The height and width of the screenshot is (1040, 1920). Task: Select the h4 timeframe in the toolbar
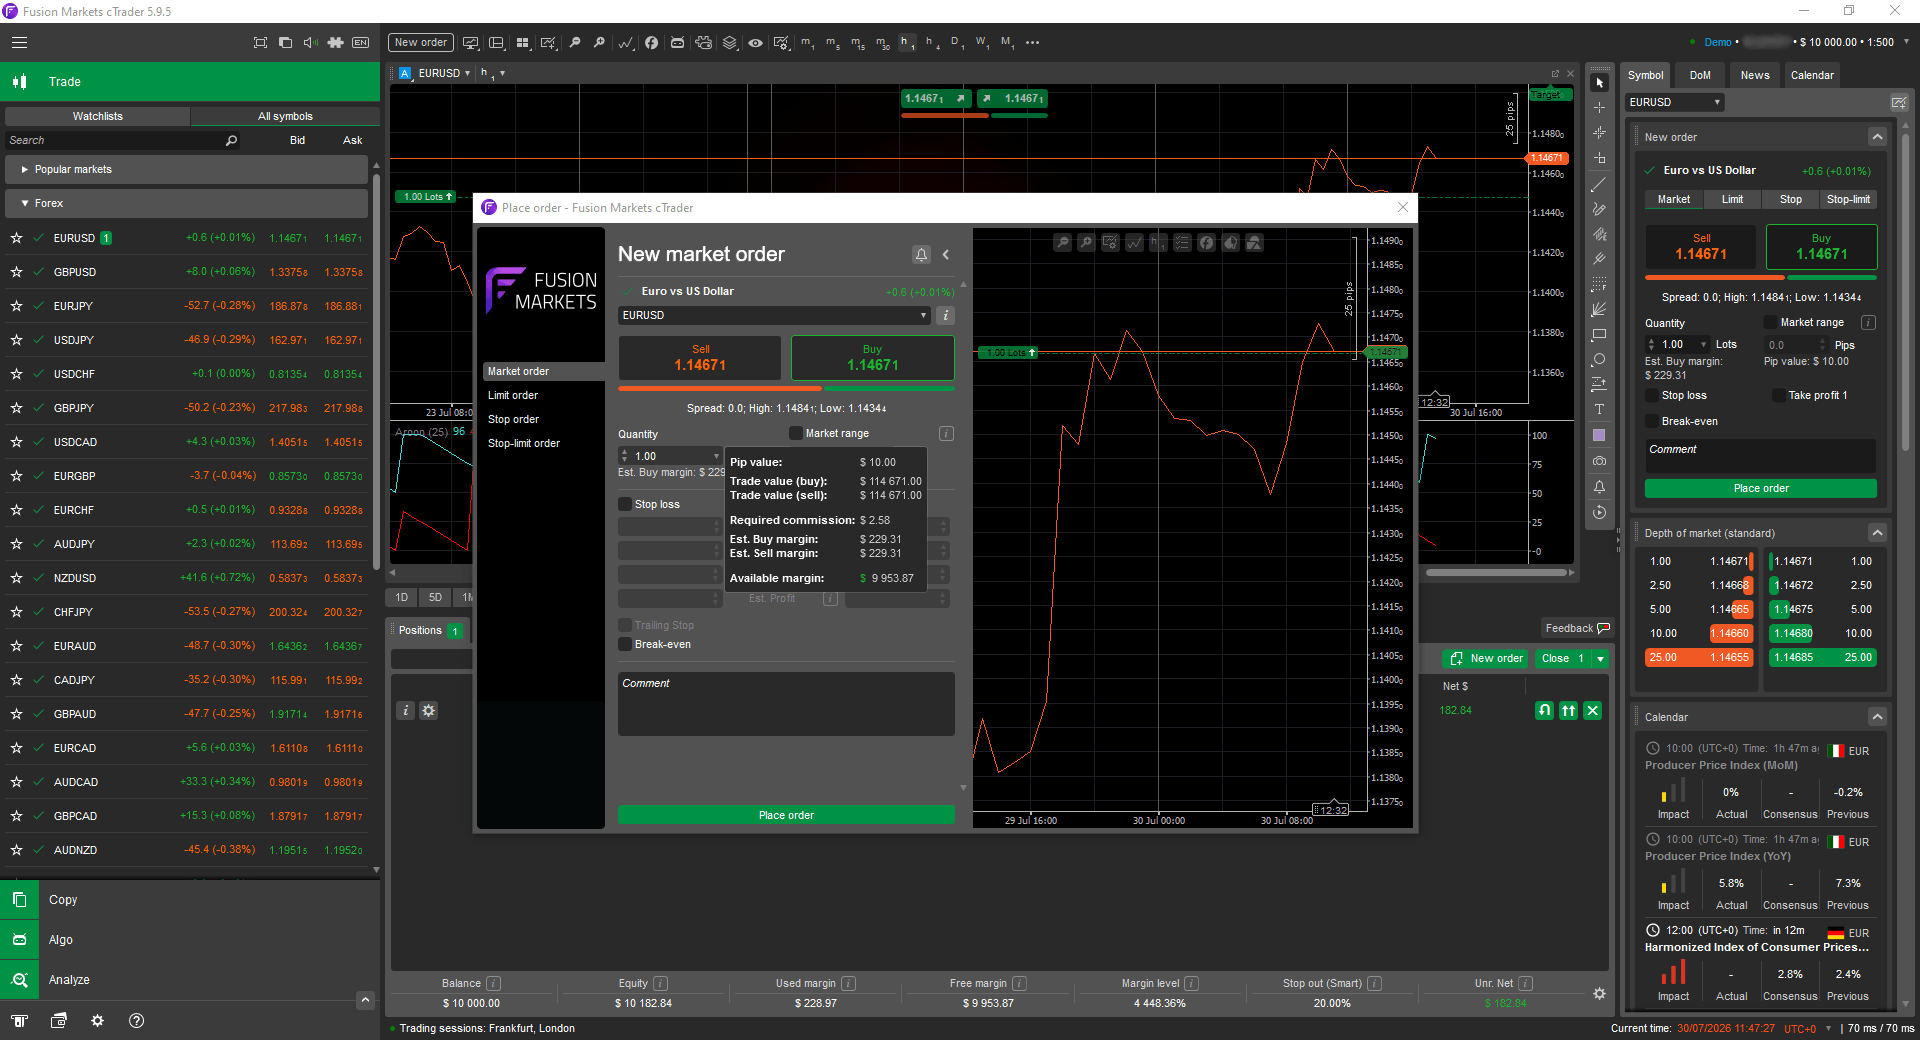931,42
